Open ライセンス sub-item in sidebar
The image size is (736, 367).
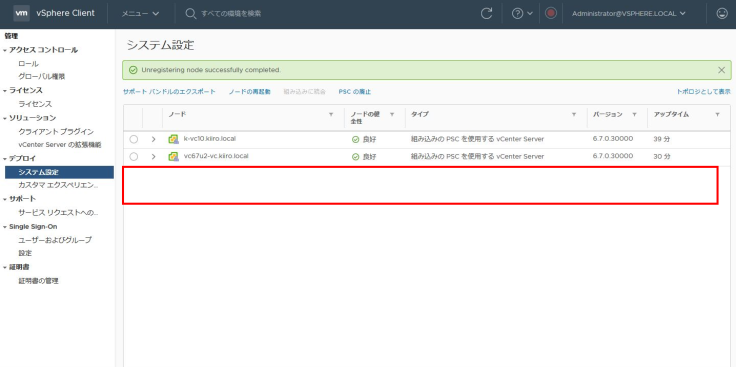35,104
